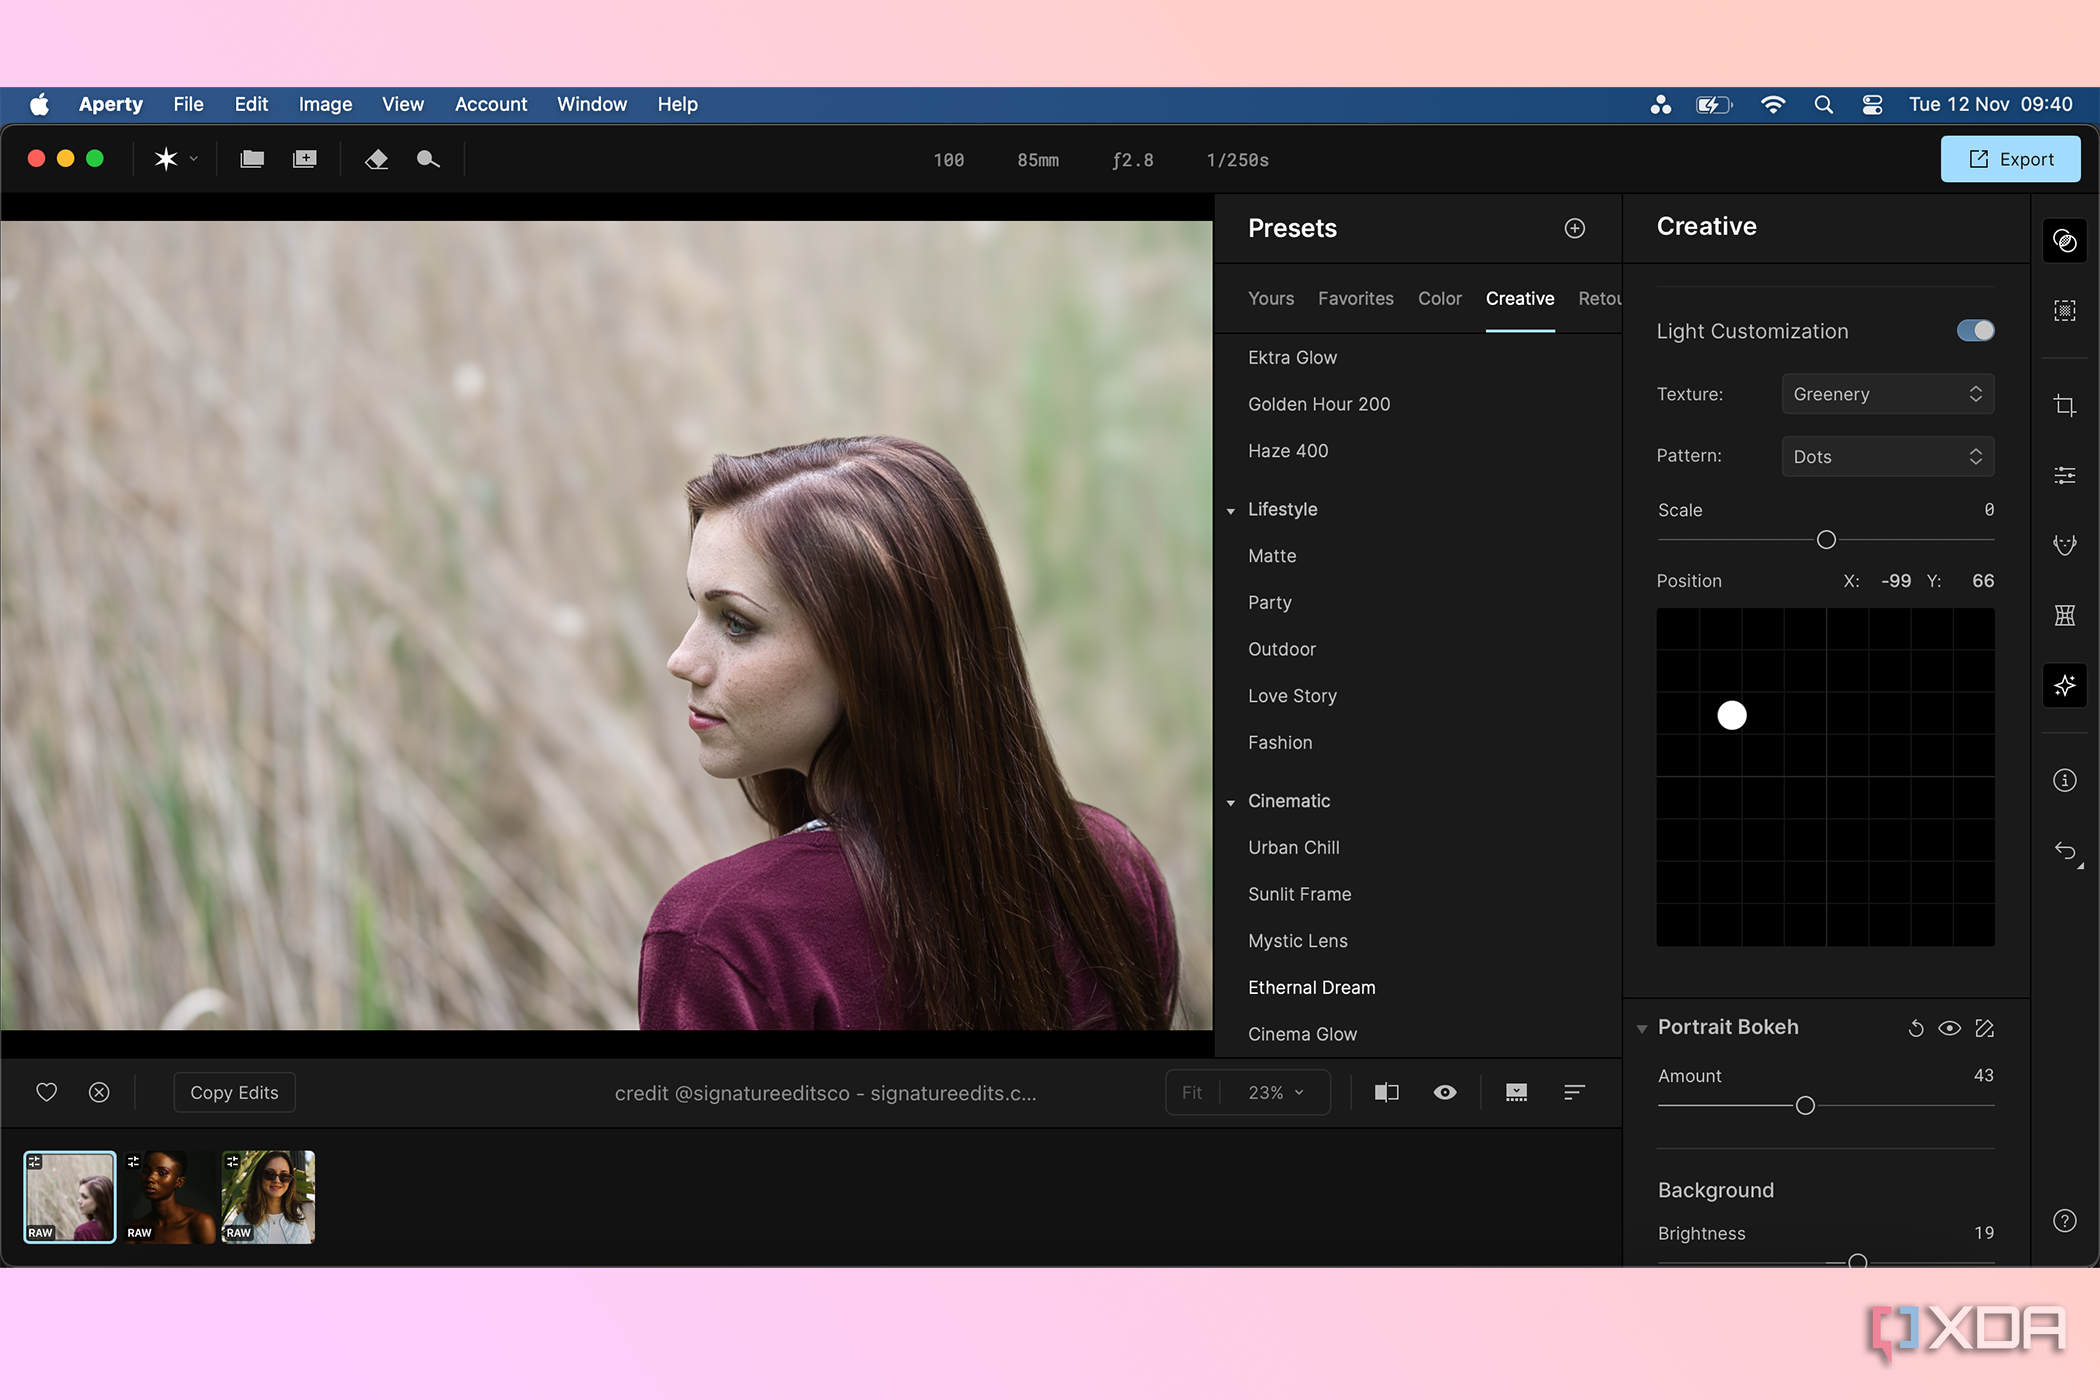Viewport: 2100px width, 1400px height.
Task: Open the Account menu
Action: click(490, 104)
